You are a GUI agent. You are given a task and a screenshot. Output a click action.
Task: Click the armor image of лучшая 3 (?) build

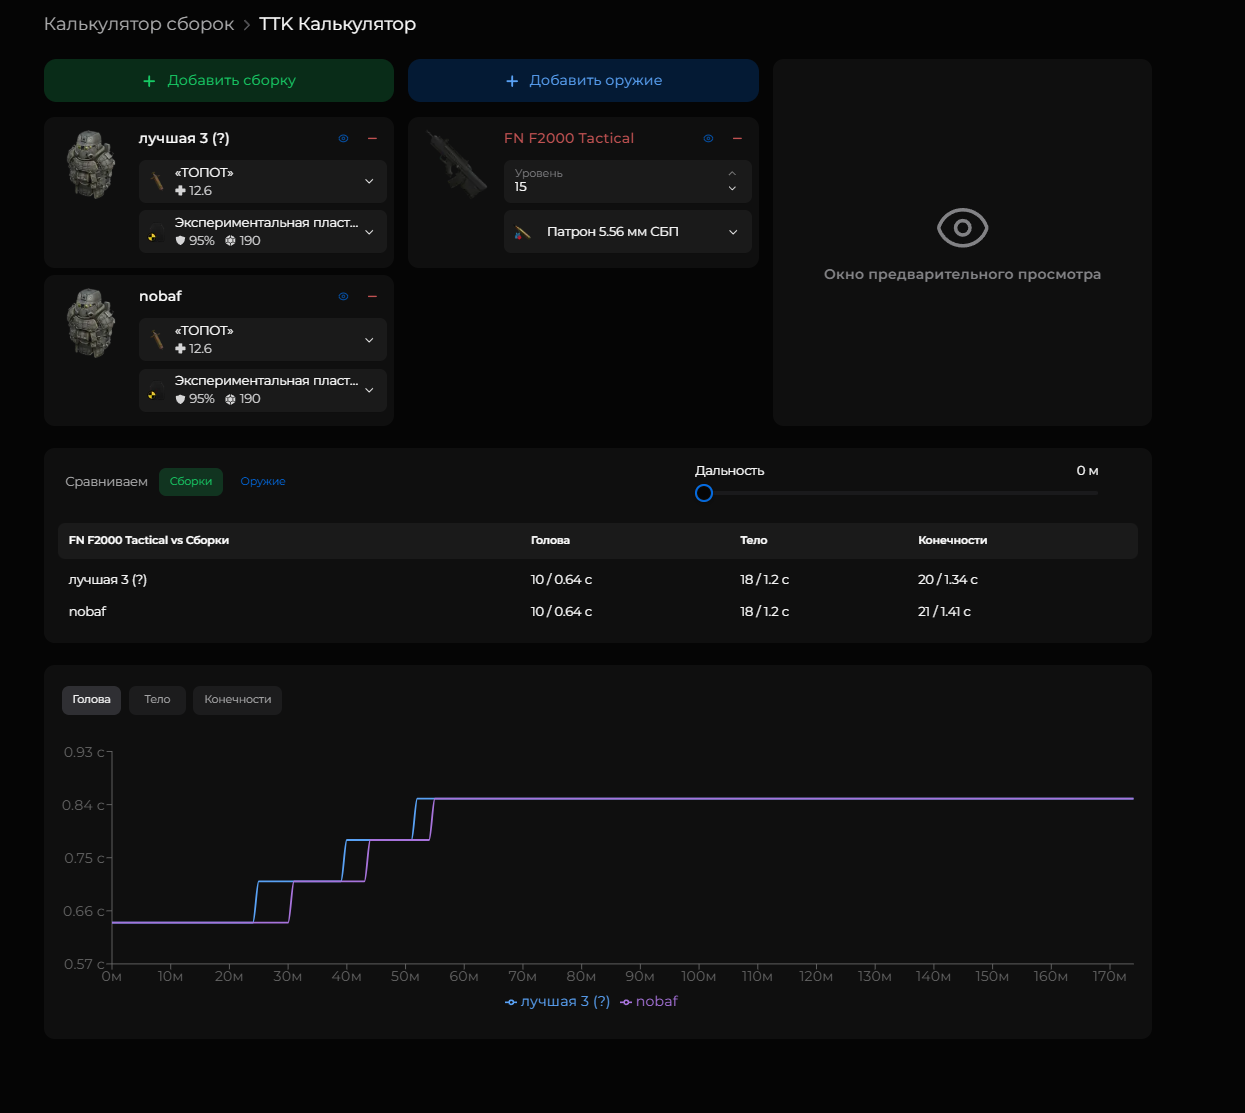click(x=91, y=165)
